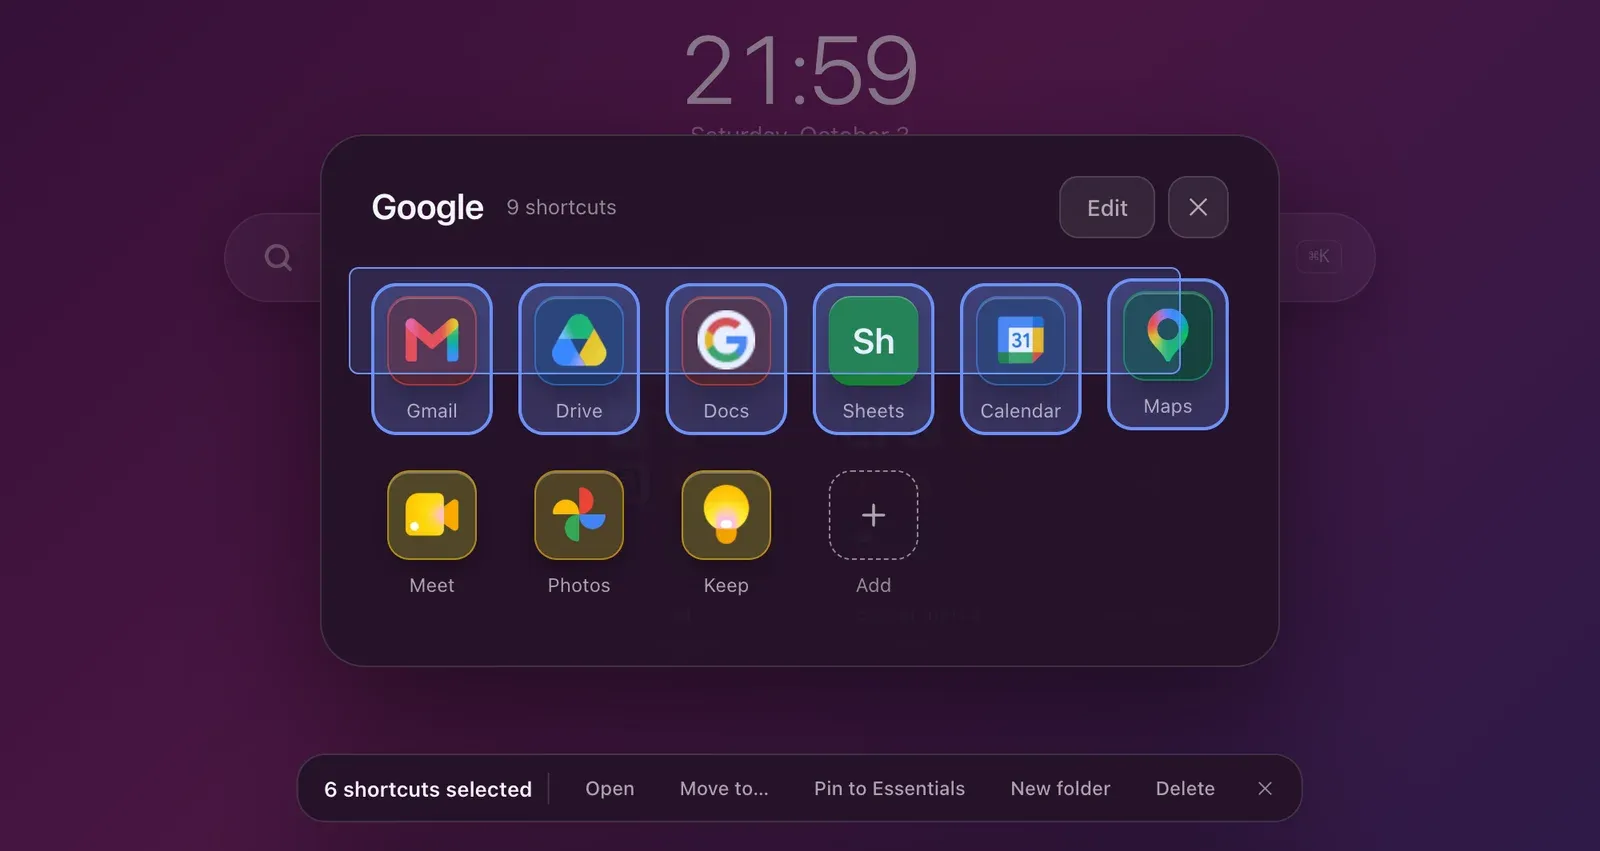
Task: Click the 21:59 clock display
Action: pos(801,70)
